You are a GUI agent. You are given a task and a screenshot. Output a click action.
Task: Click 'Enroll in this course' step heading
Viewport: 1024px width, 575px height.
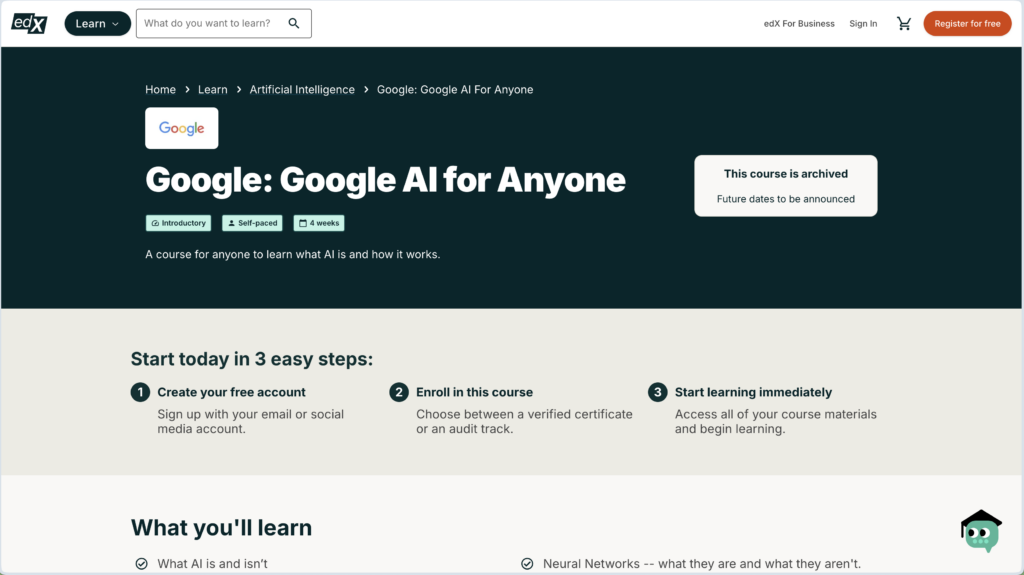pos(474,392)
